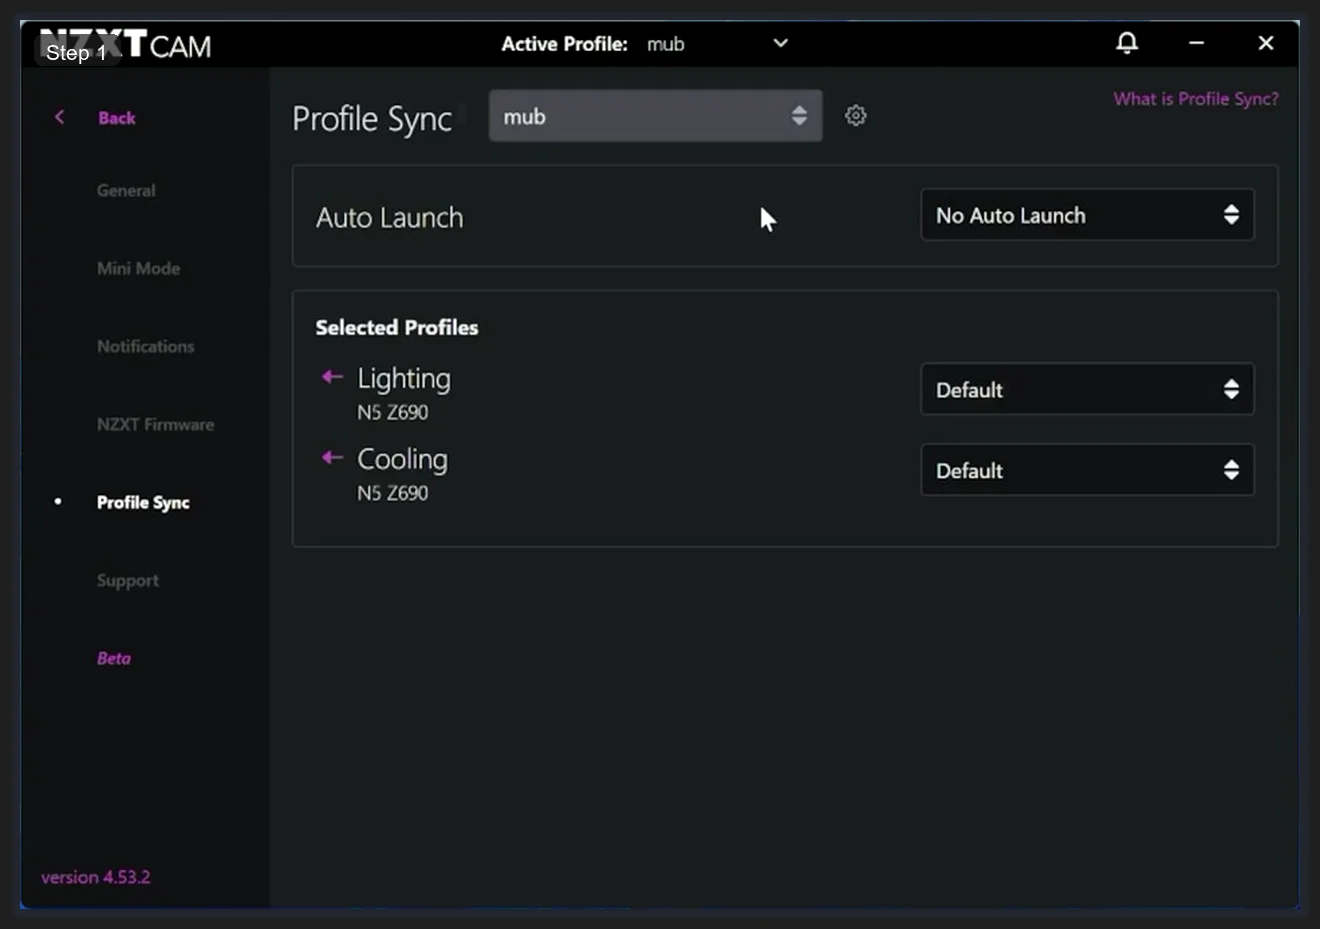
Task: Click the back chevron in the sidebar
Action: tap(58, 117)
